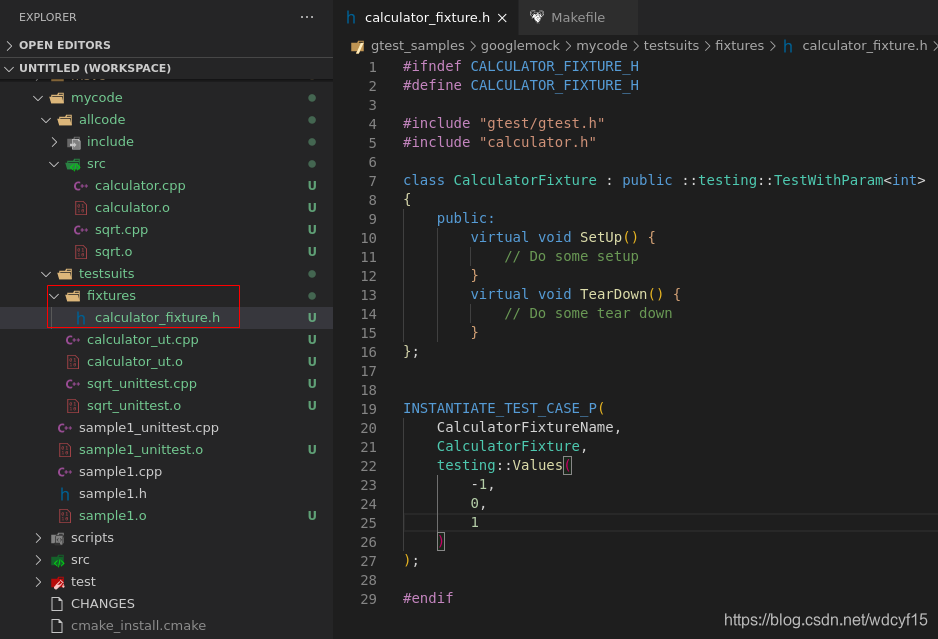
Task: Click the binary icon of calculator_ut.o
Action: point(73,362)
